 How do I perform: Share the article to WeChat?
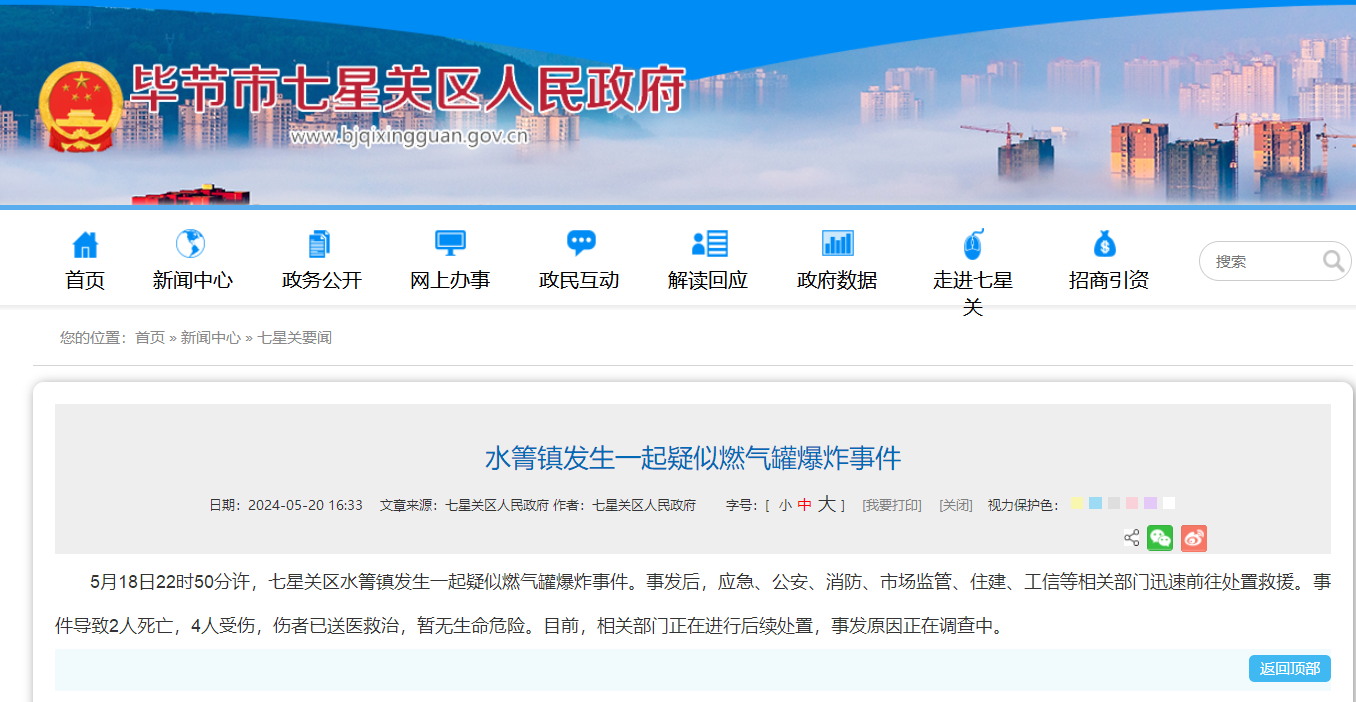pyautogui.click(x=1160, y=538)
